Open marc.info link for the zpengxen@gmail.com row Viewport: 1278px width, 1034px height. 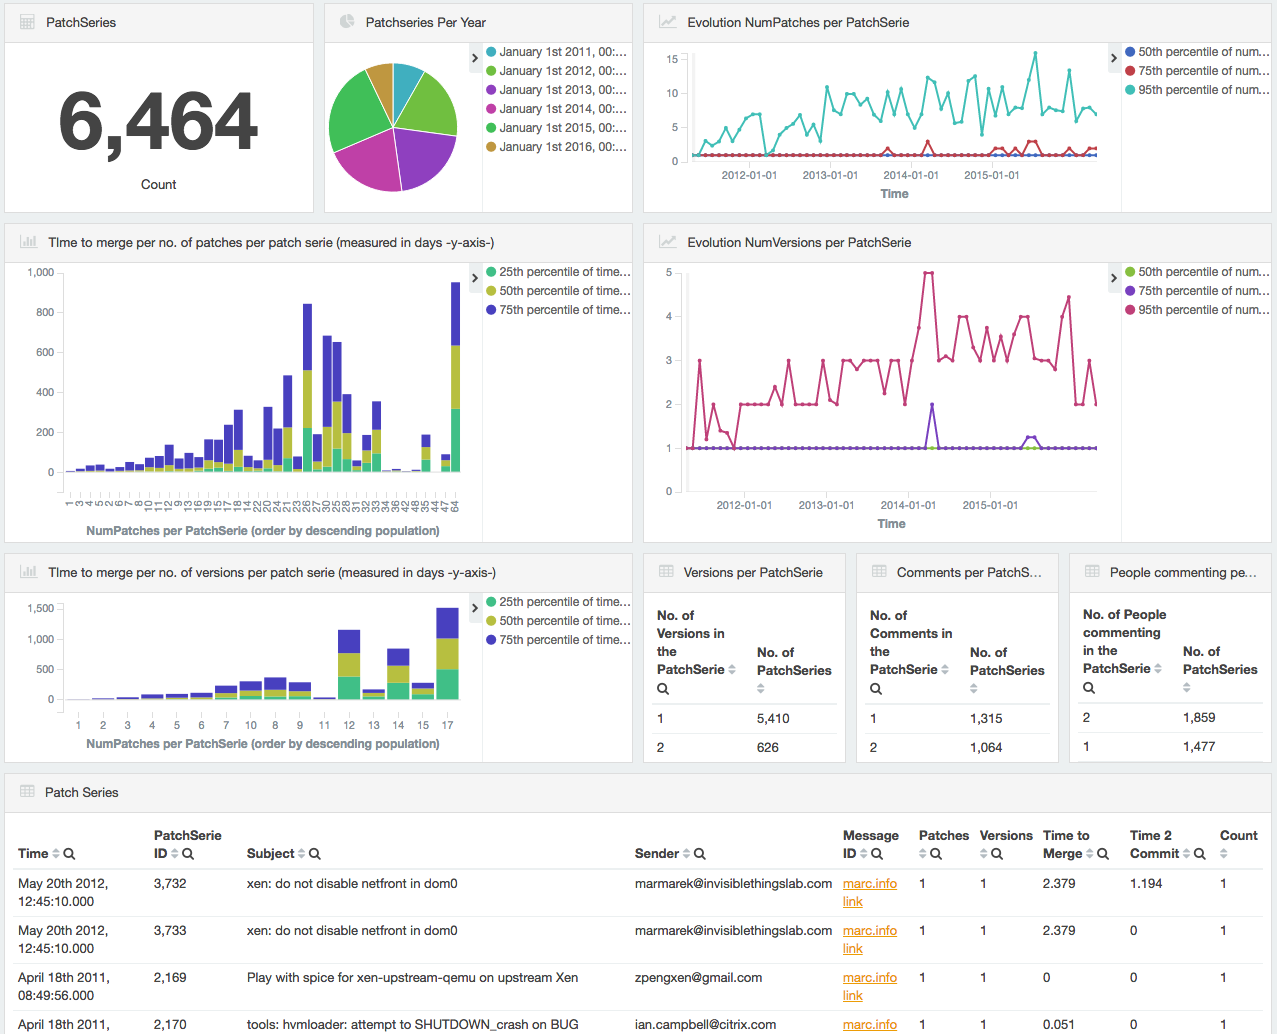(x=869, y=978)
